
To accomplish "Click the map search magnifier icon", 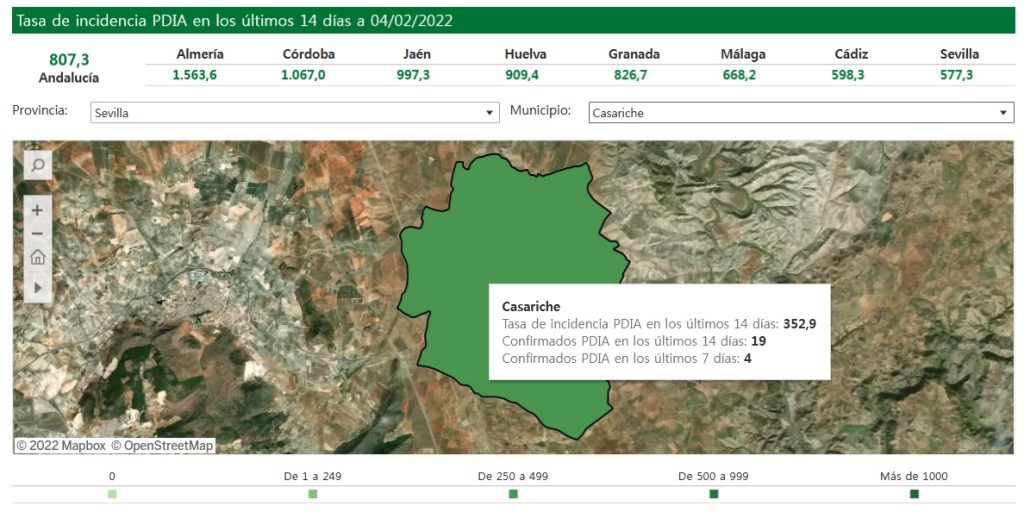I will coord(37,165).
